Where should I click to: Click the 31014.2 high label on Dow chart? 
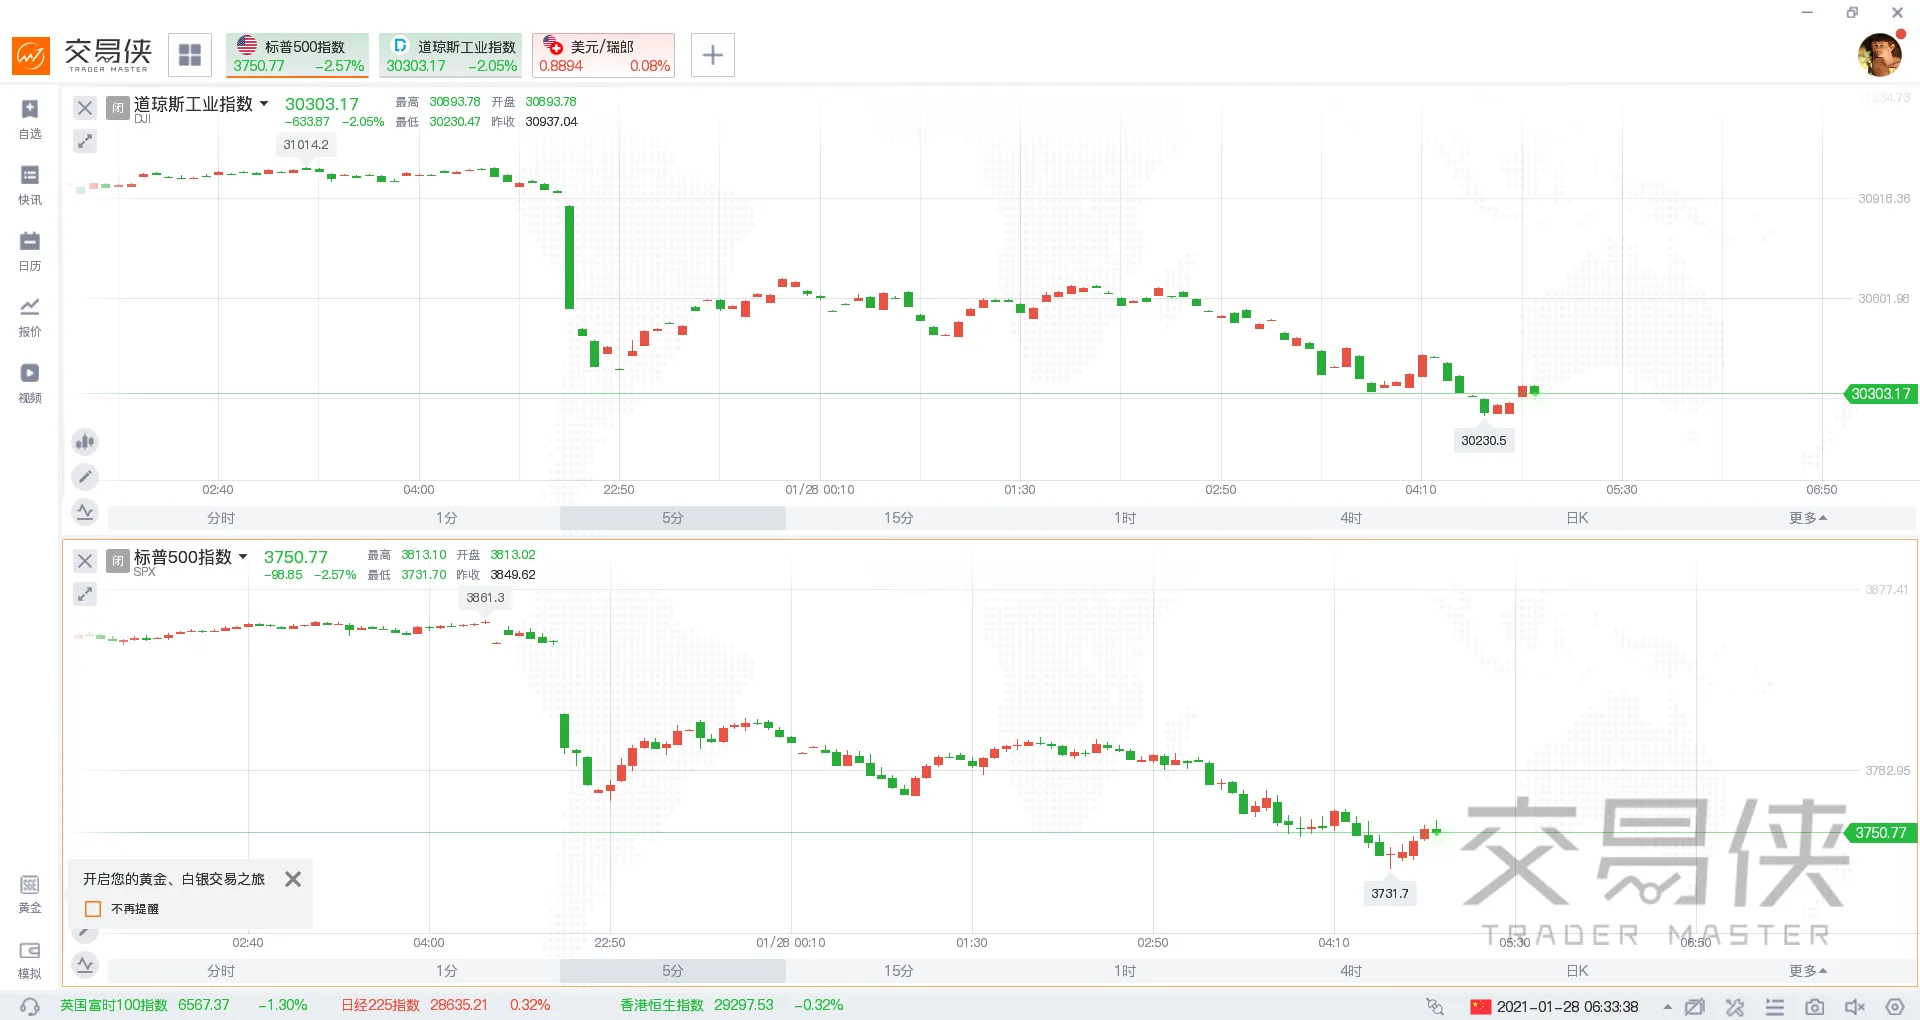pyautogui.click(x=306, y=145)
